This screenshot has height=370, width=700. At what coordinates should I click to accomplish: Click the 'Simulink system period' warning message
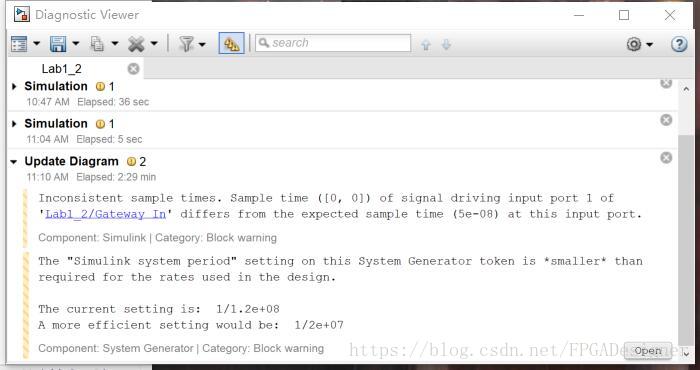pyautogui.click(x=340, y=269)
